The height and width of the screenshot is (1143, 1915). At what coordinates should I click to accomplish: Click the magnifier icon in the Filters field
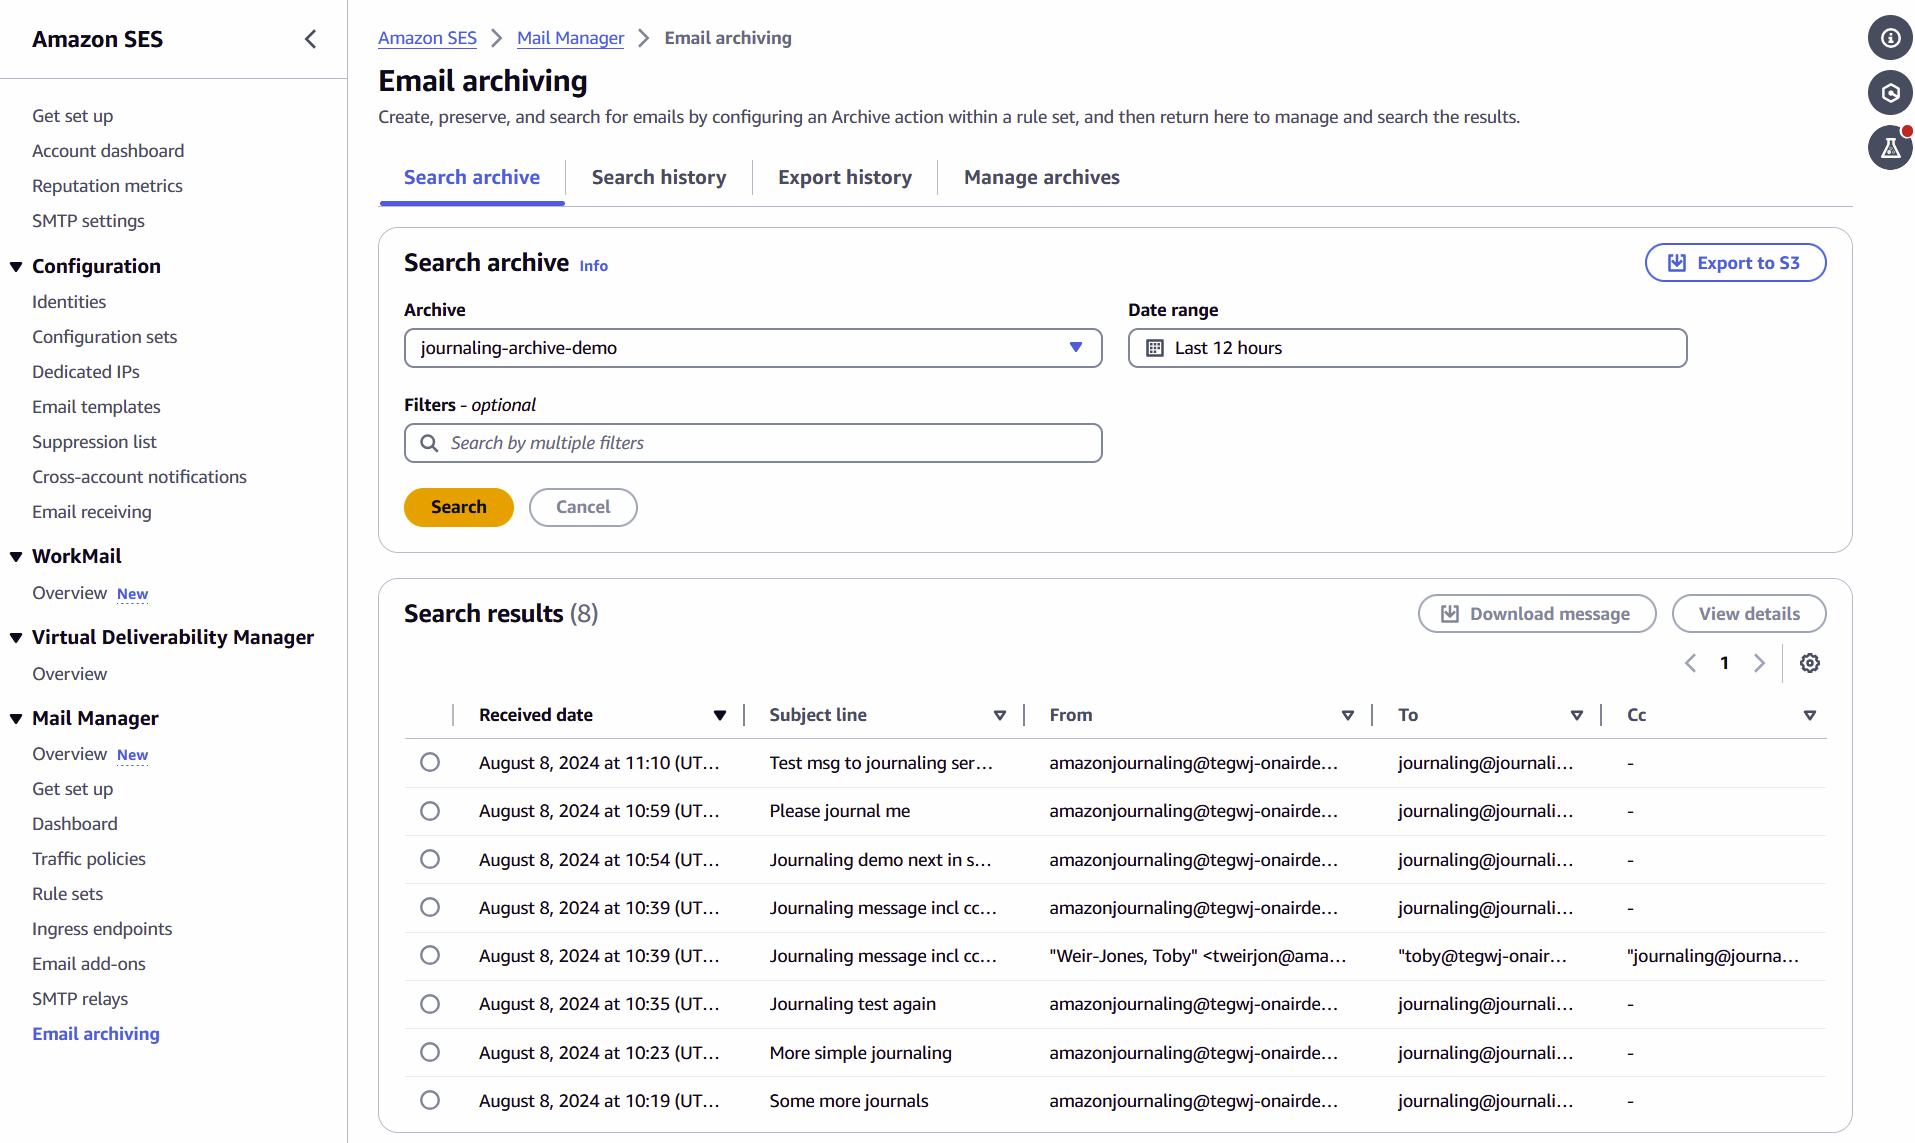pyautogui.click(x=430, y=443)
